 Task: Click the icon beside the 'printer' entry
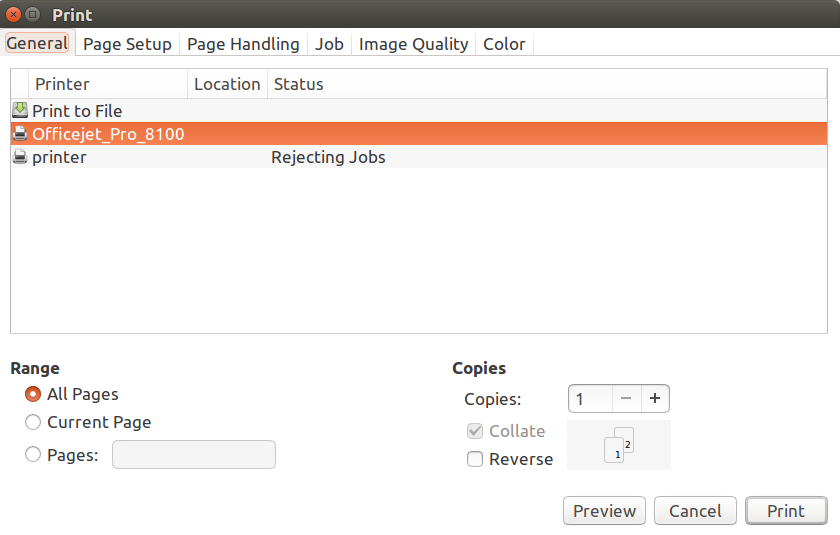(20, 157)
